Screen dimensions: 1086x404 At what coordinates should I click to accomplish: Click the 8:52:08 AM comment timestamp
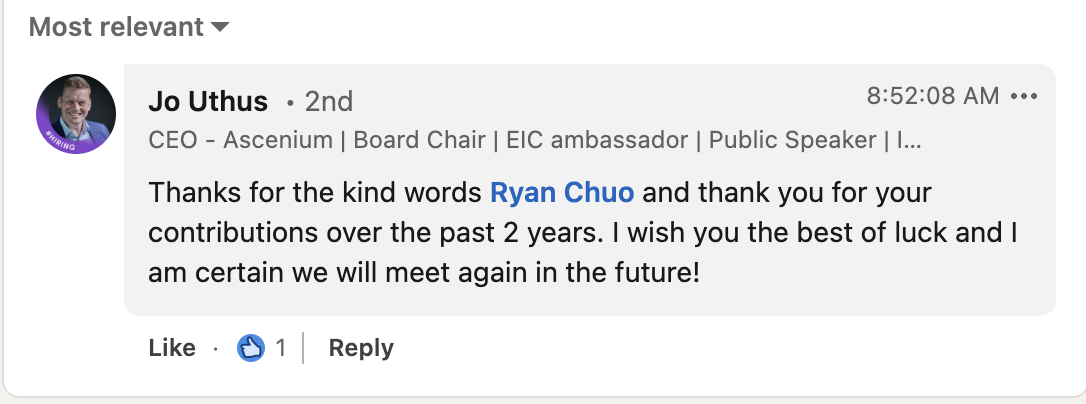click(x=933, y=96)
